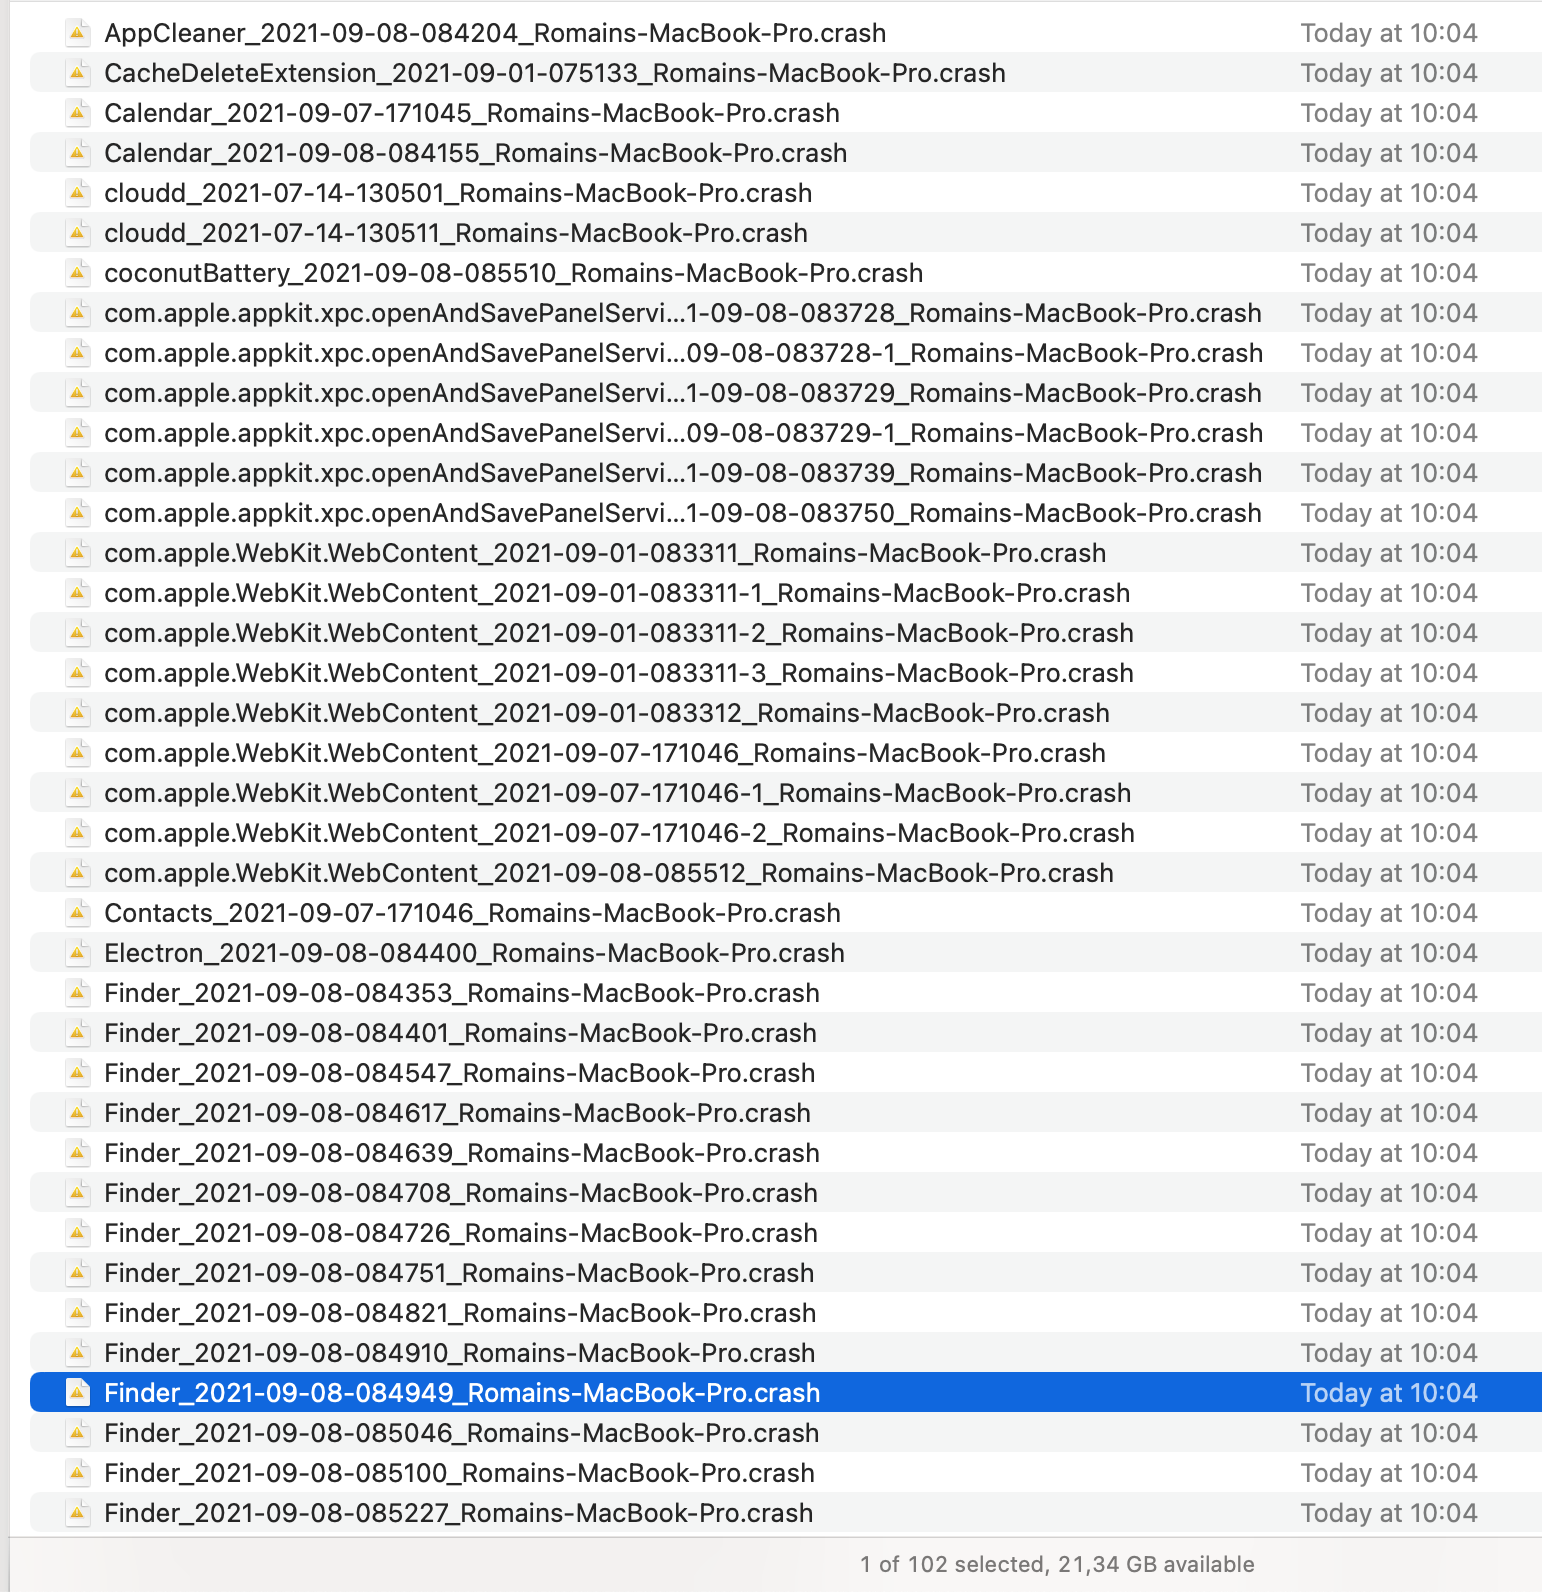Click icon of Finder_2021-09-08-084353 crash file
The height and width of the screenshot is (1592, 1542).
click(77, 993)
